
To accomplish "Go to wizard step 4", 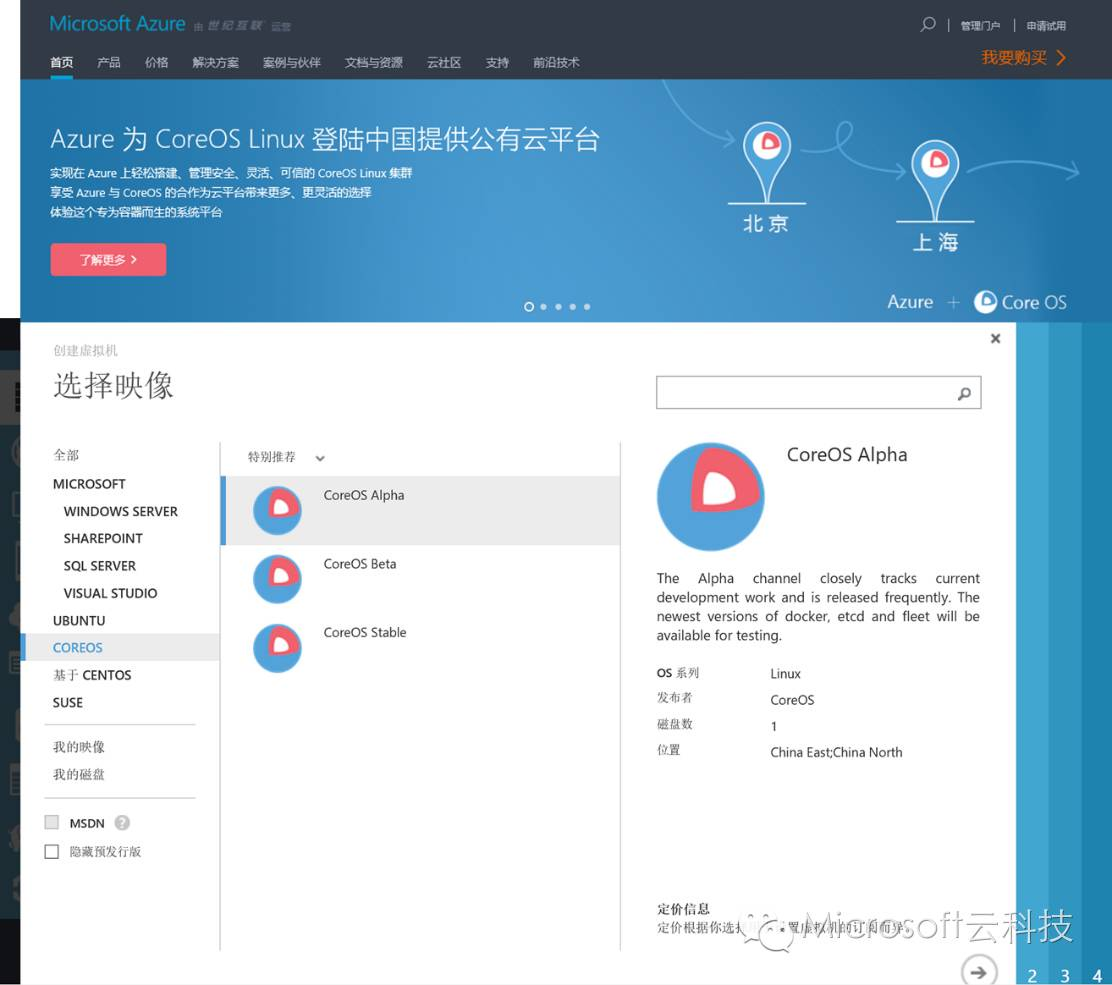I will click(x=1097, y=975).
